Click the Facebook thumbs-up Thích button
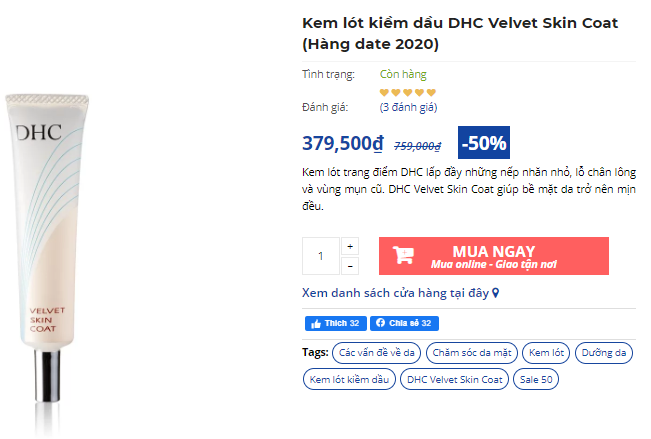The image size is (651, 439). pyautogui.click(x=335, y=323)
